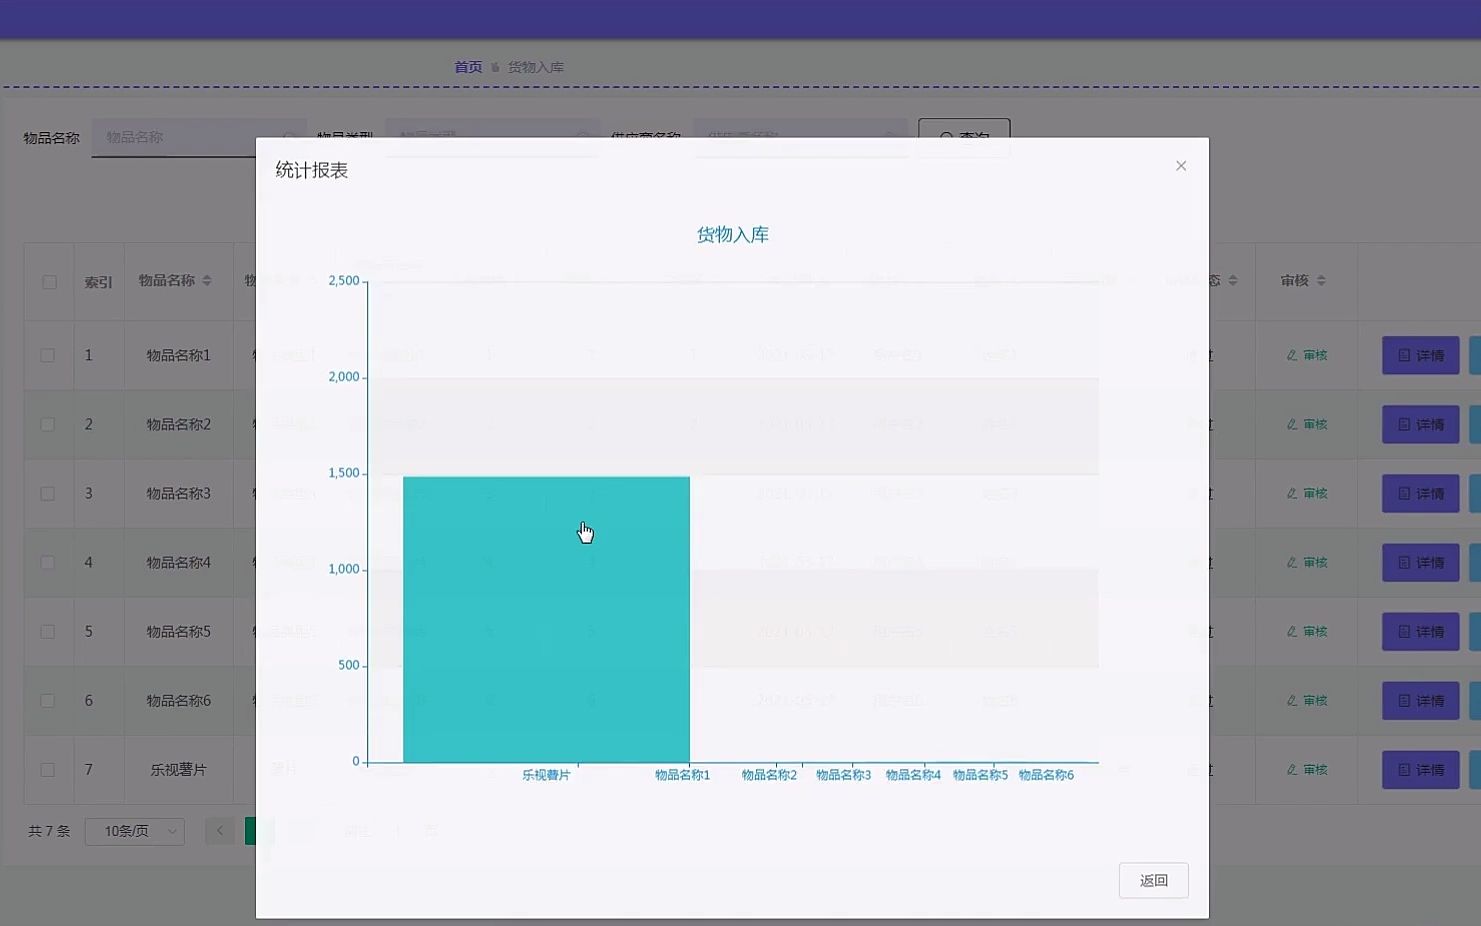
Task: Open 详情 for row 物品名称3
Action: click(x=1420, y=493)
